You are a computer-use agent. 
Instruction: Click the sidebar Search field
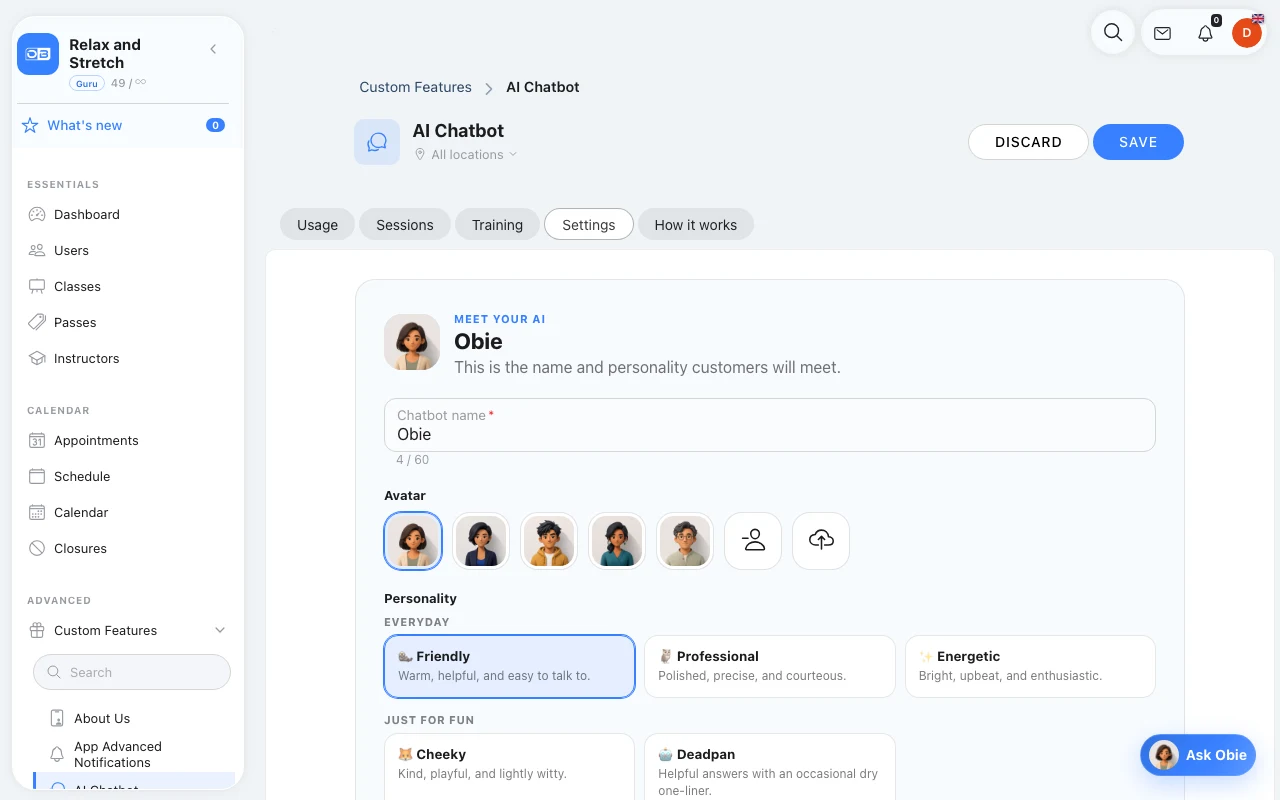coord(132,672)
